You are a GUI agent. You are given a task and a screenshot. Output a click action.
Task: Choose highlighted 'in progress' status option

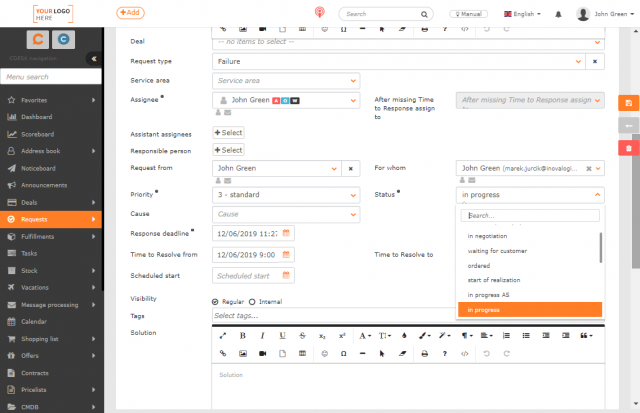530,310
